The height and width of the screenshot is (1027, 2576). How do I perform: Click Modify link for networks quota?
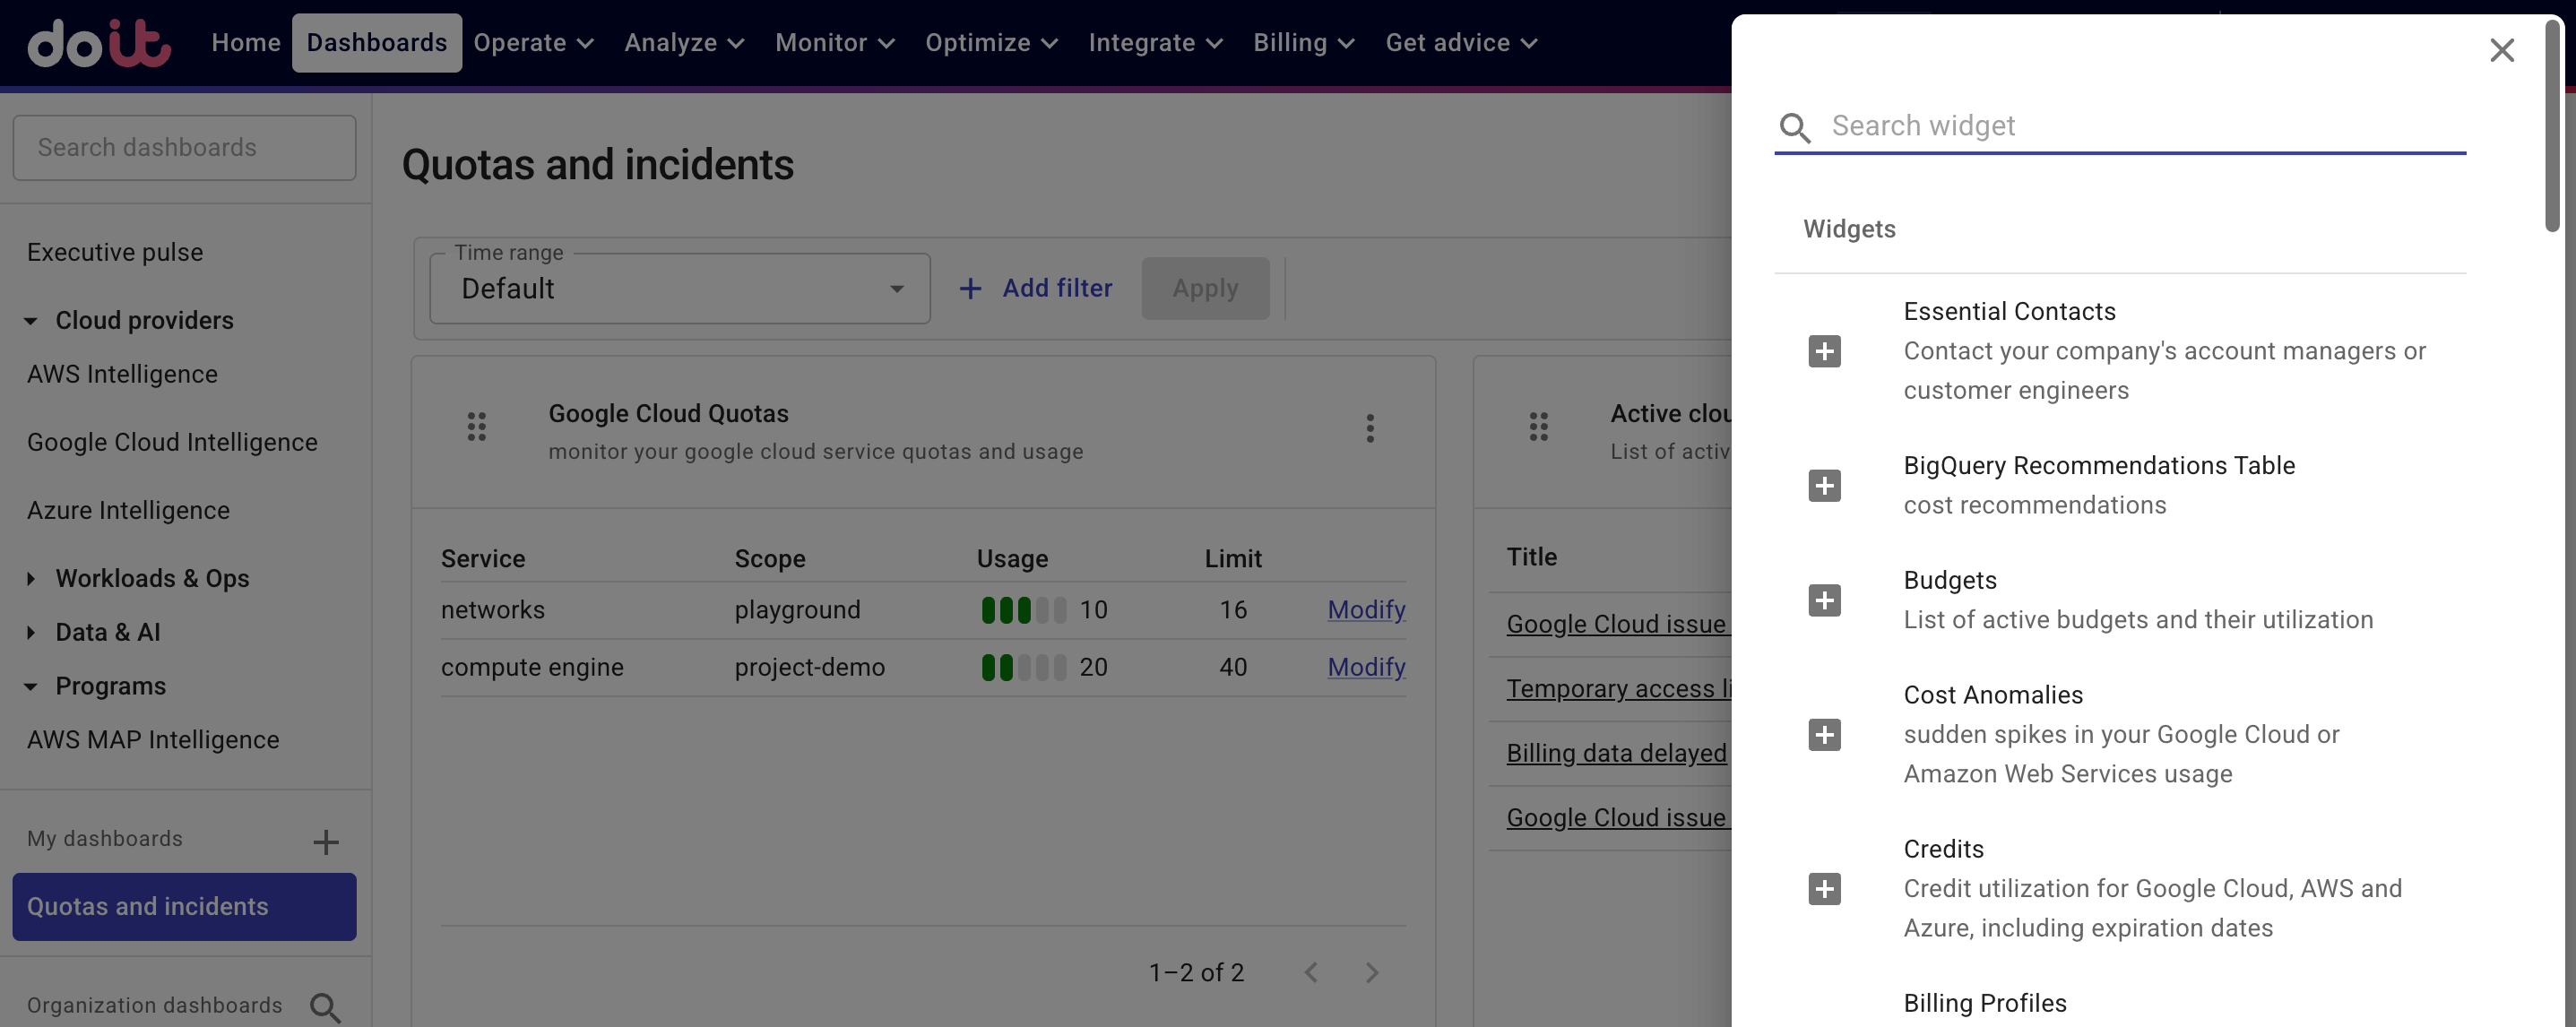click(1366, 610)
